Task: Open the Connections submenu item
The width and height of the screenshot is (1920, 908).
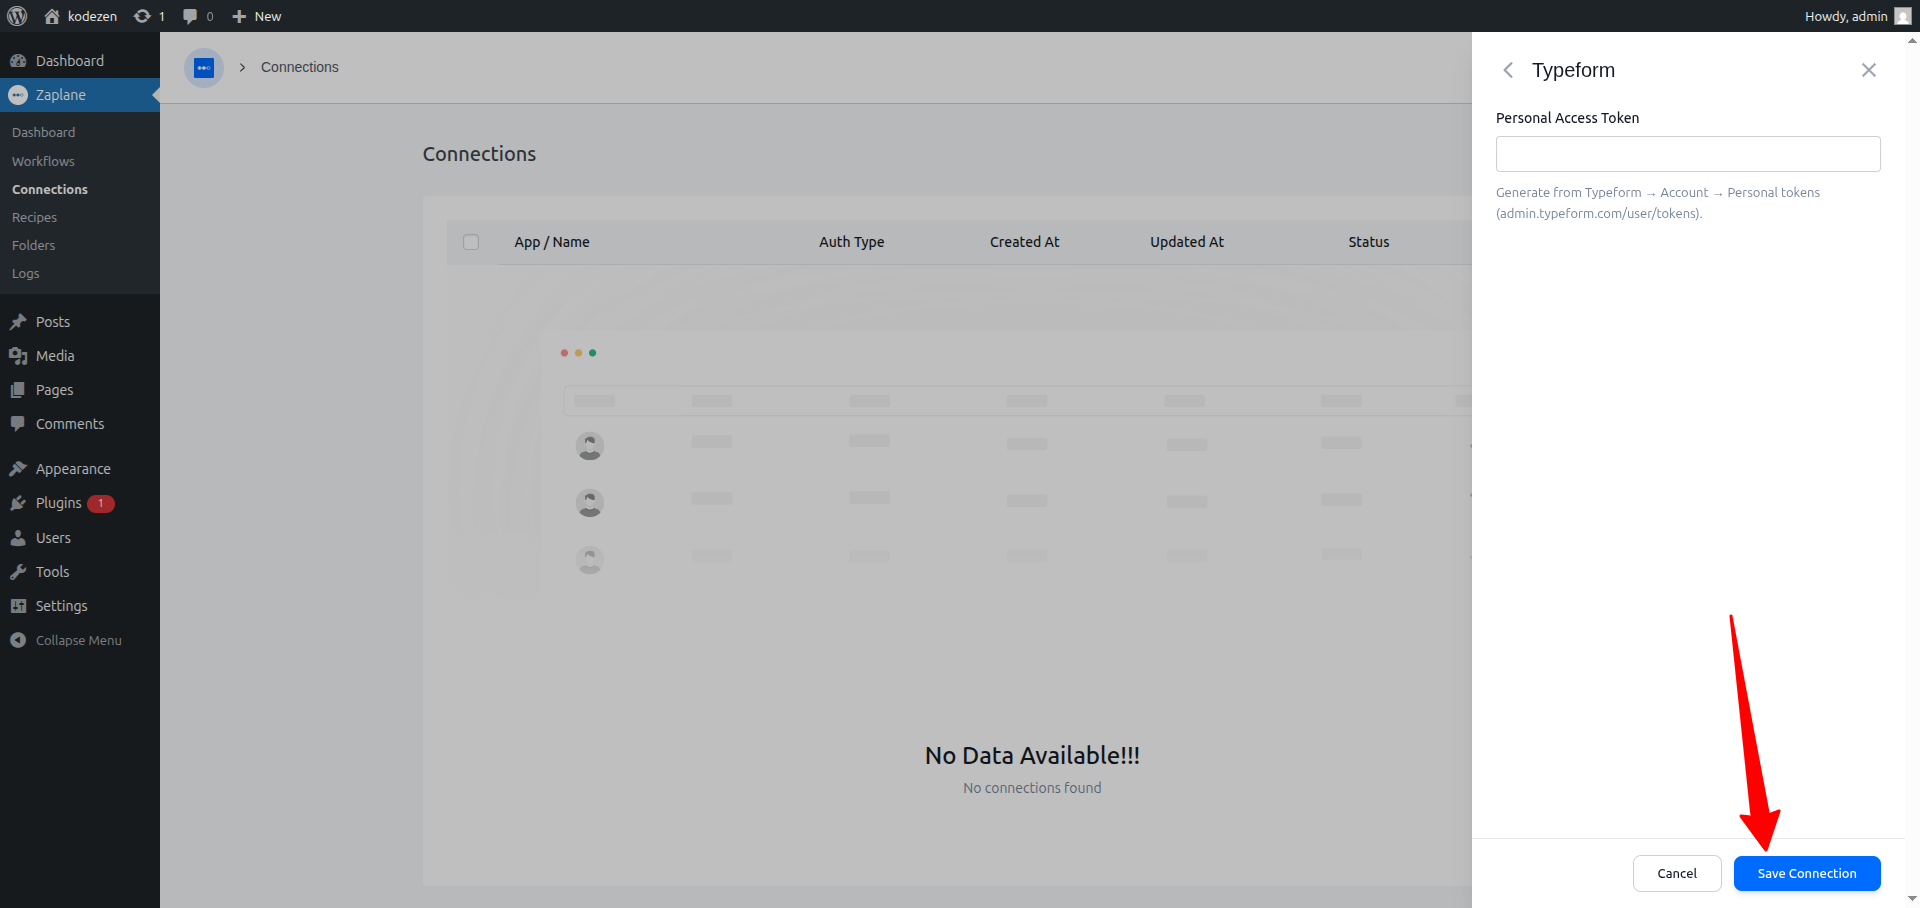Action: point(50,189)
